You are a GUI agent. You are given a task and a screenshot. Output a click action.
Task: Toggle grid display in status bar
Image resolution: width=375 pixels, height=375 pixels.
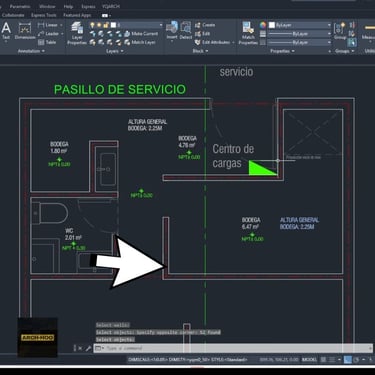coord(323,360)
